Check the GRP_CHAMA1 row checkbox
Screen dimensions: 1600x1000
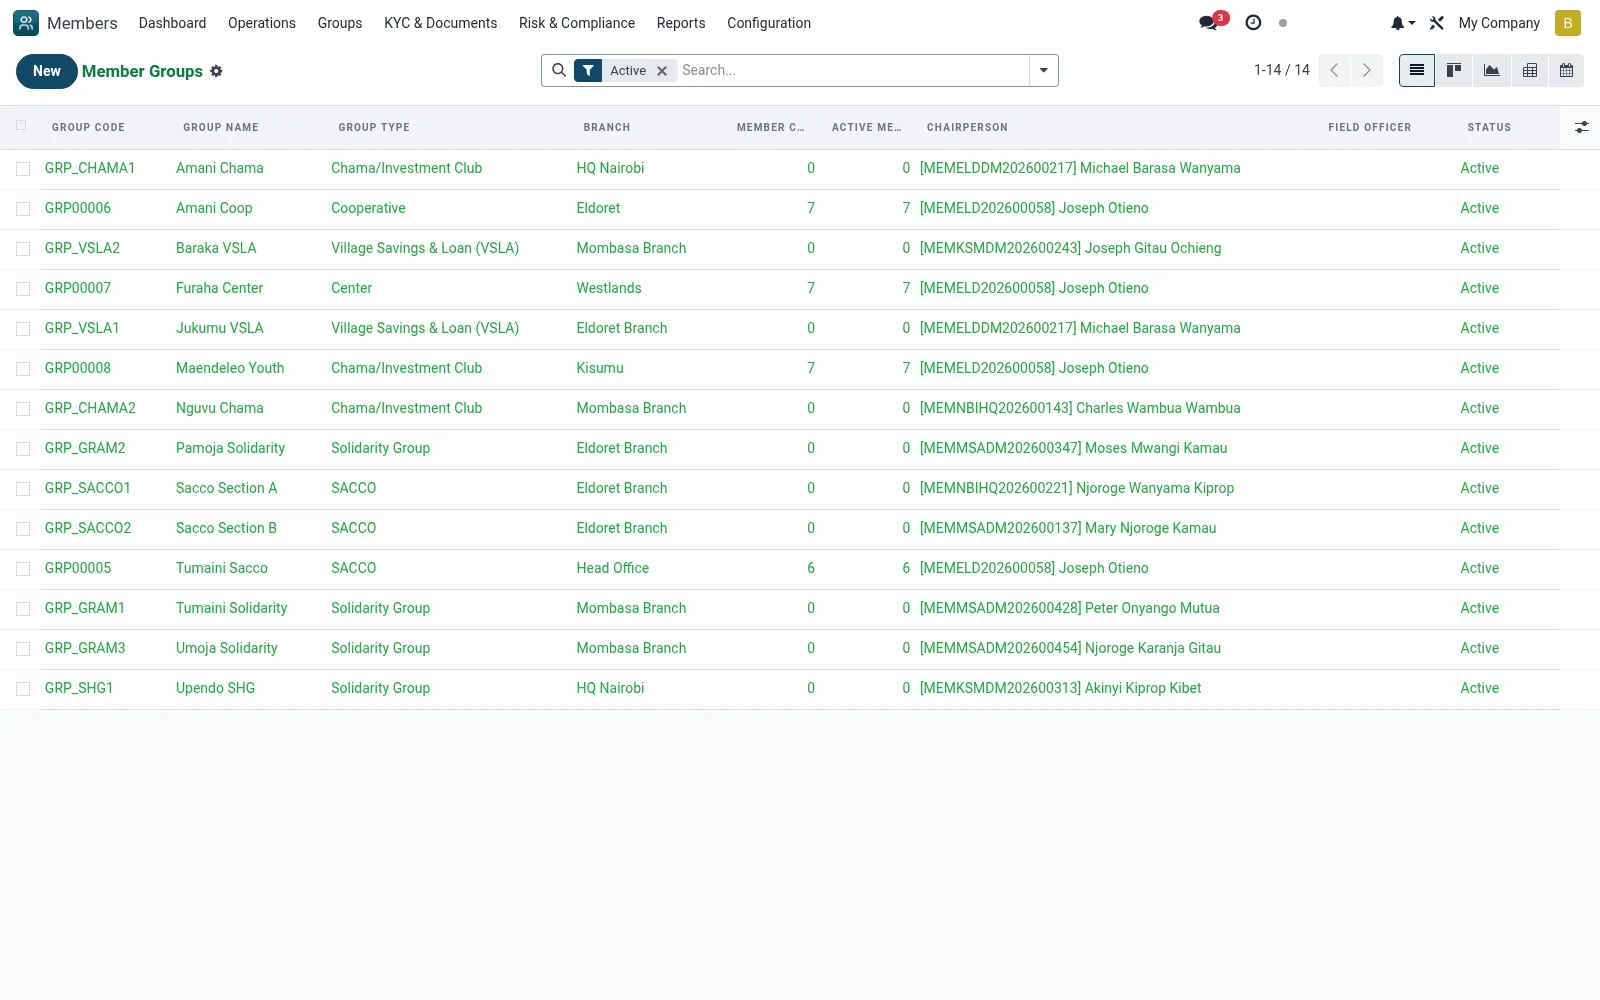(23, 169)
